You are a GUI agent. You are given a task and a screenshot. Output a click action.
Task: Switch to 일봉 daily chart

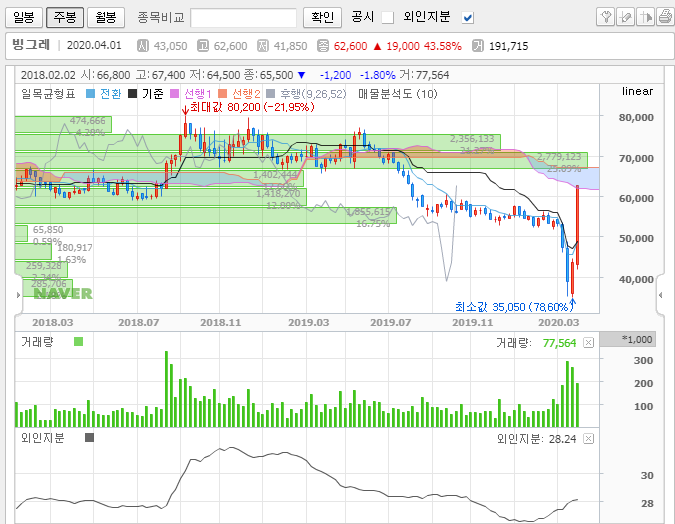(x=24, y=18)
